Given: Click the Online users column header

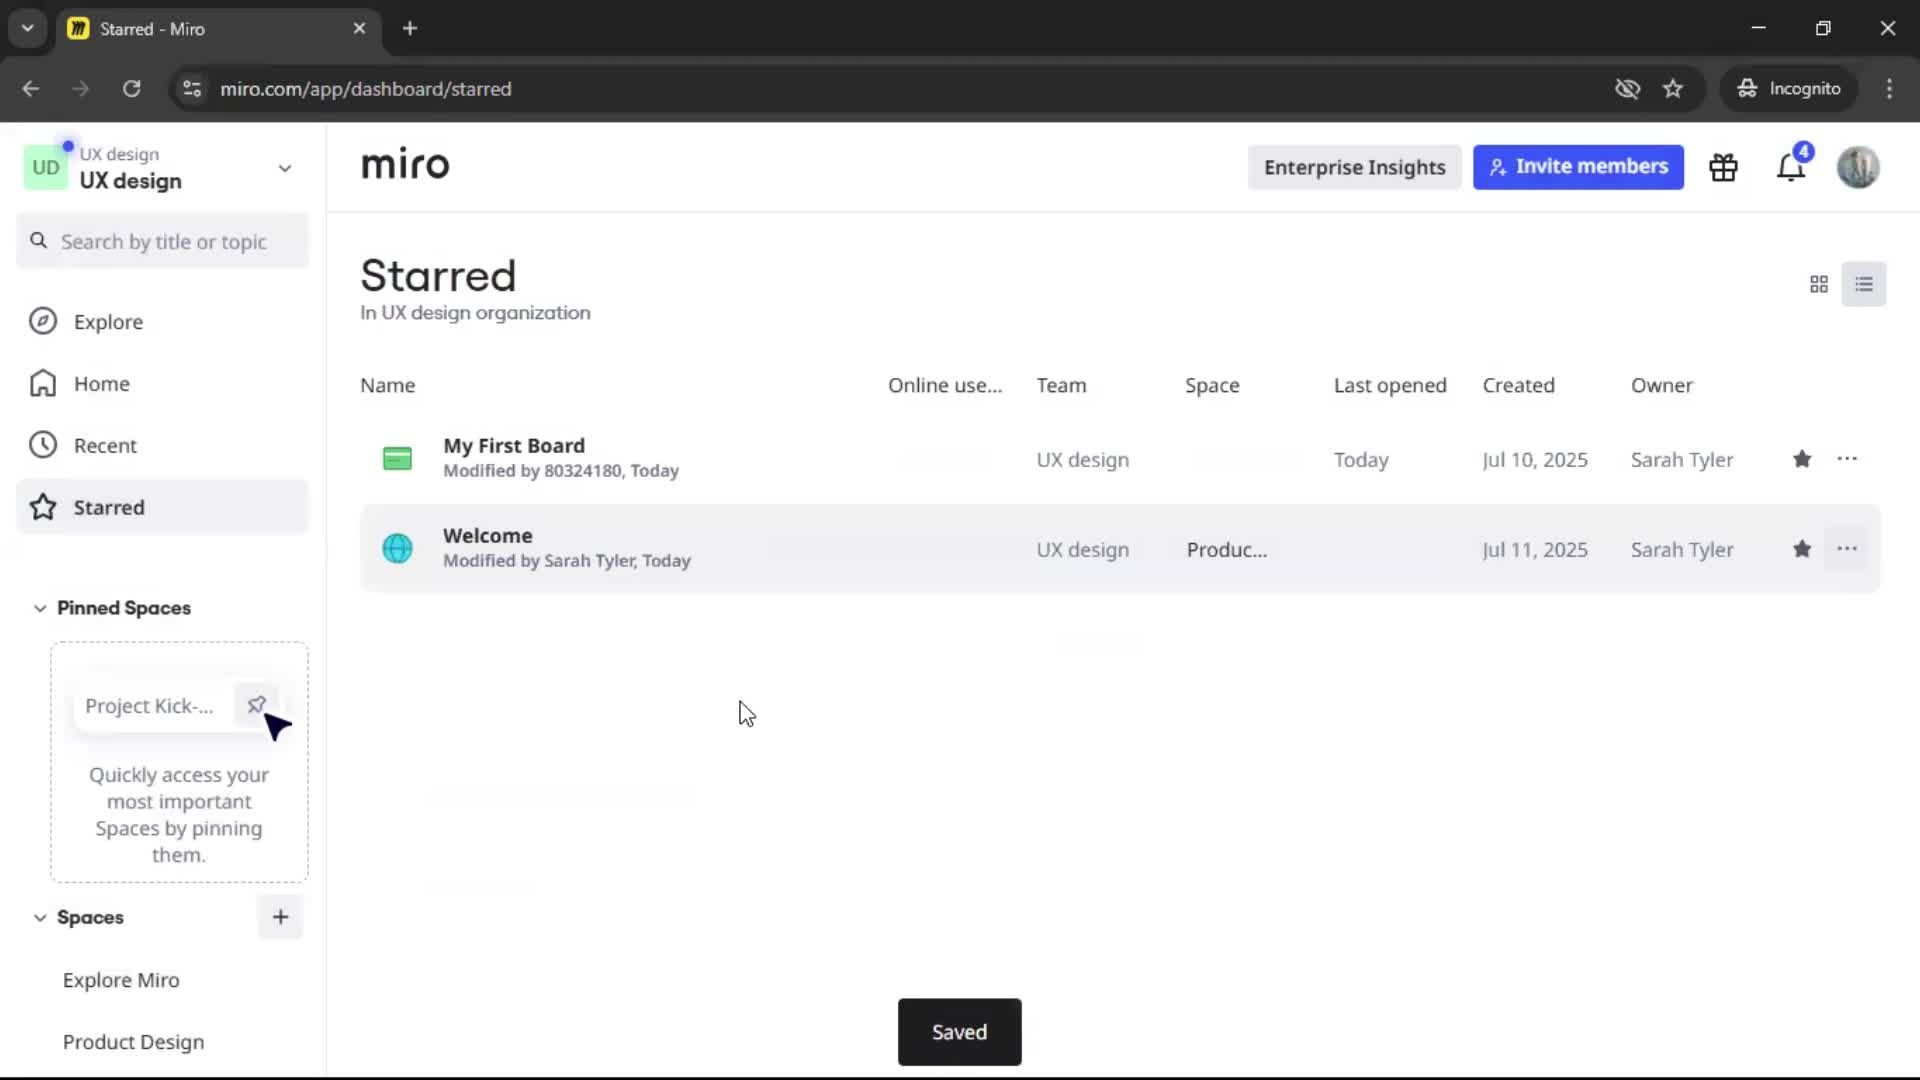Looking at the screenshot, I should coord(945,385).
